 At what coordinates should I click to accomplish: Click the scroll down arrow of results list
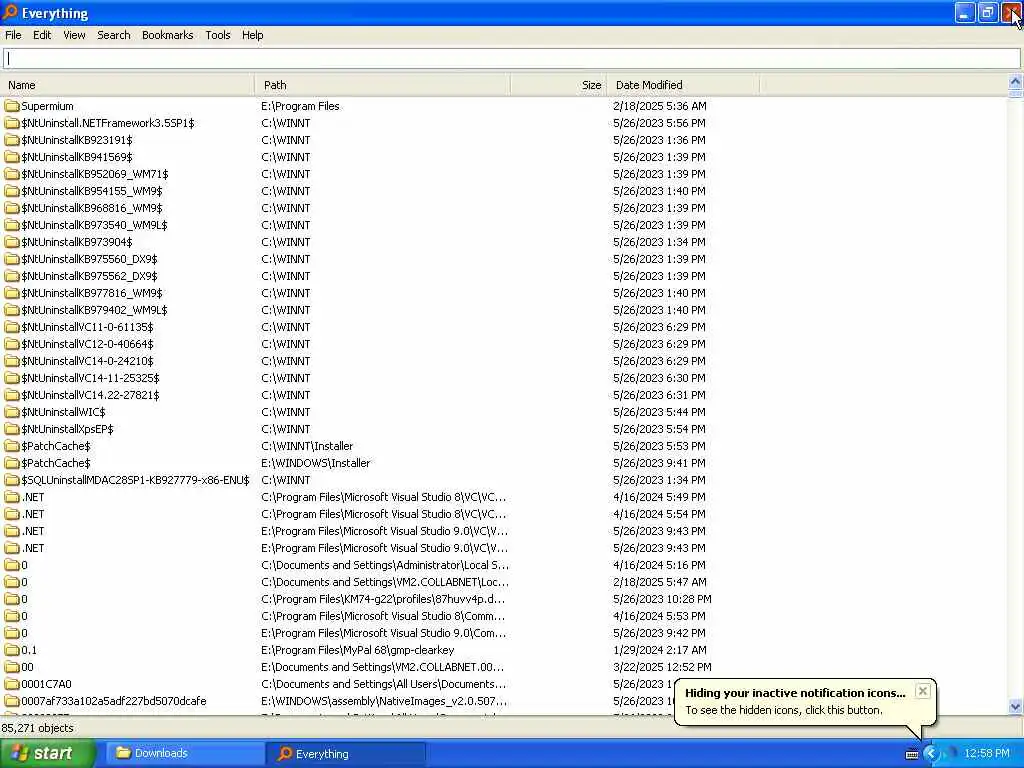pyautogui.click(x=1015, y=707)
